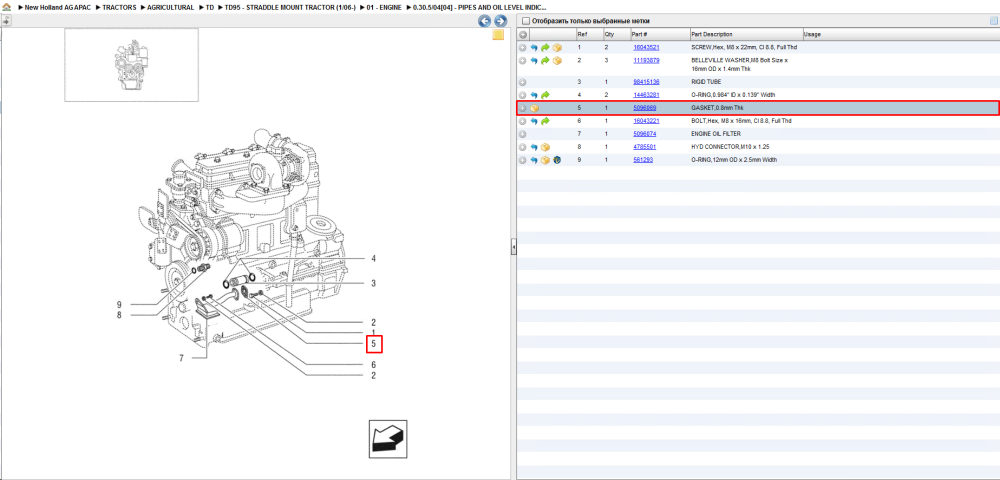This screenshot has height=480, width=1000.
Task: Click box icon in BELLEVILLE WASHER row
Action: 557,61
